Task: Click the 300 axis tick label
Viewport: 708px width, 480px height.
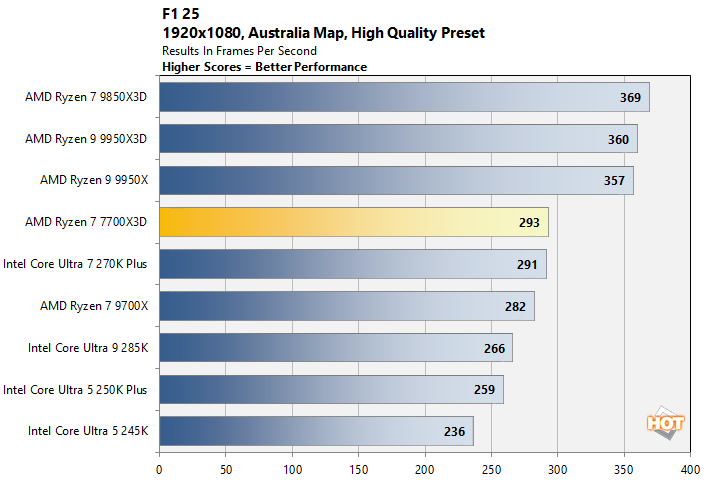Action: [x=558, y=470]
